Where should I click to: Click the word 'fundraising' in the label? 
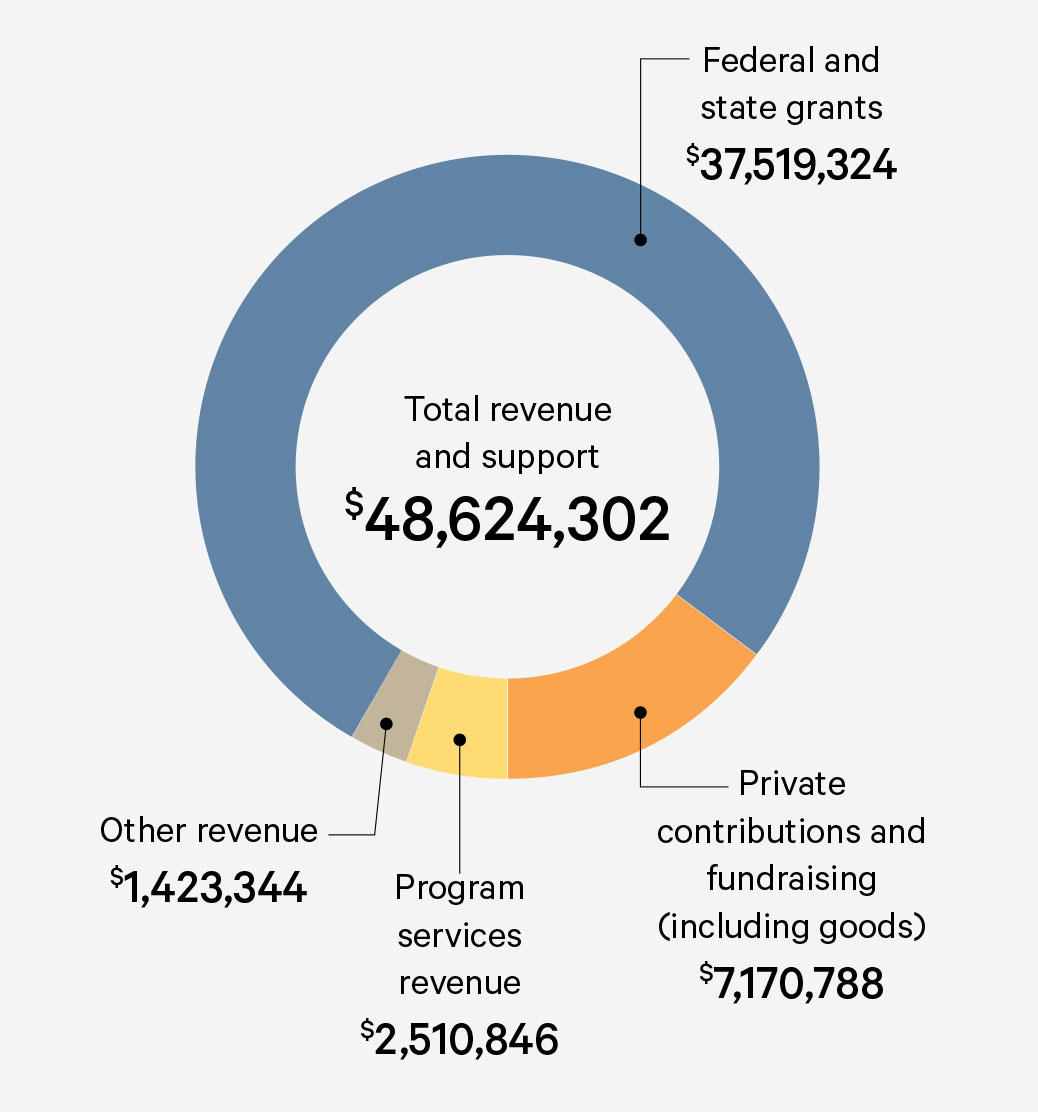tap(791, 879)
